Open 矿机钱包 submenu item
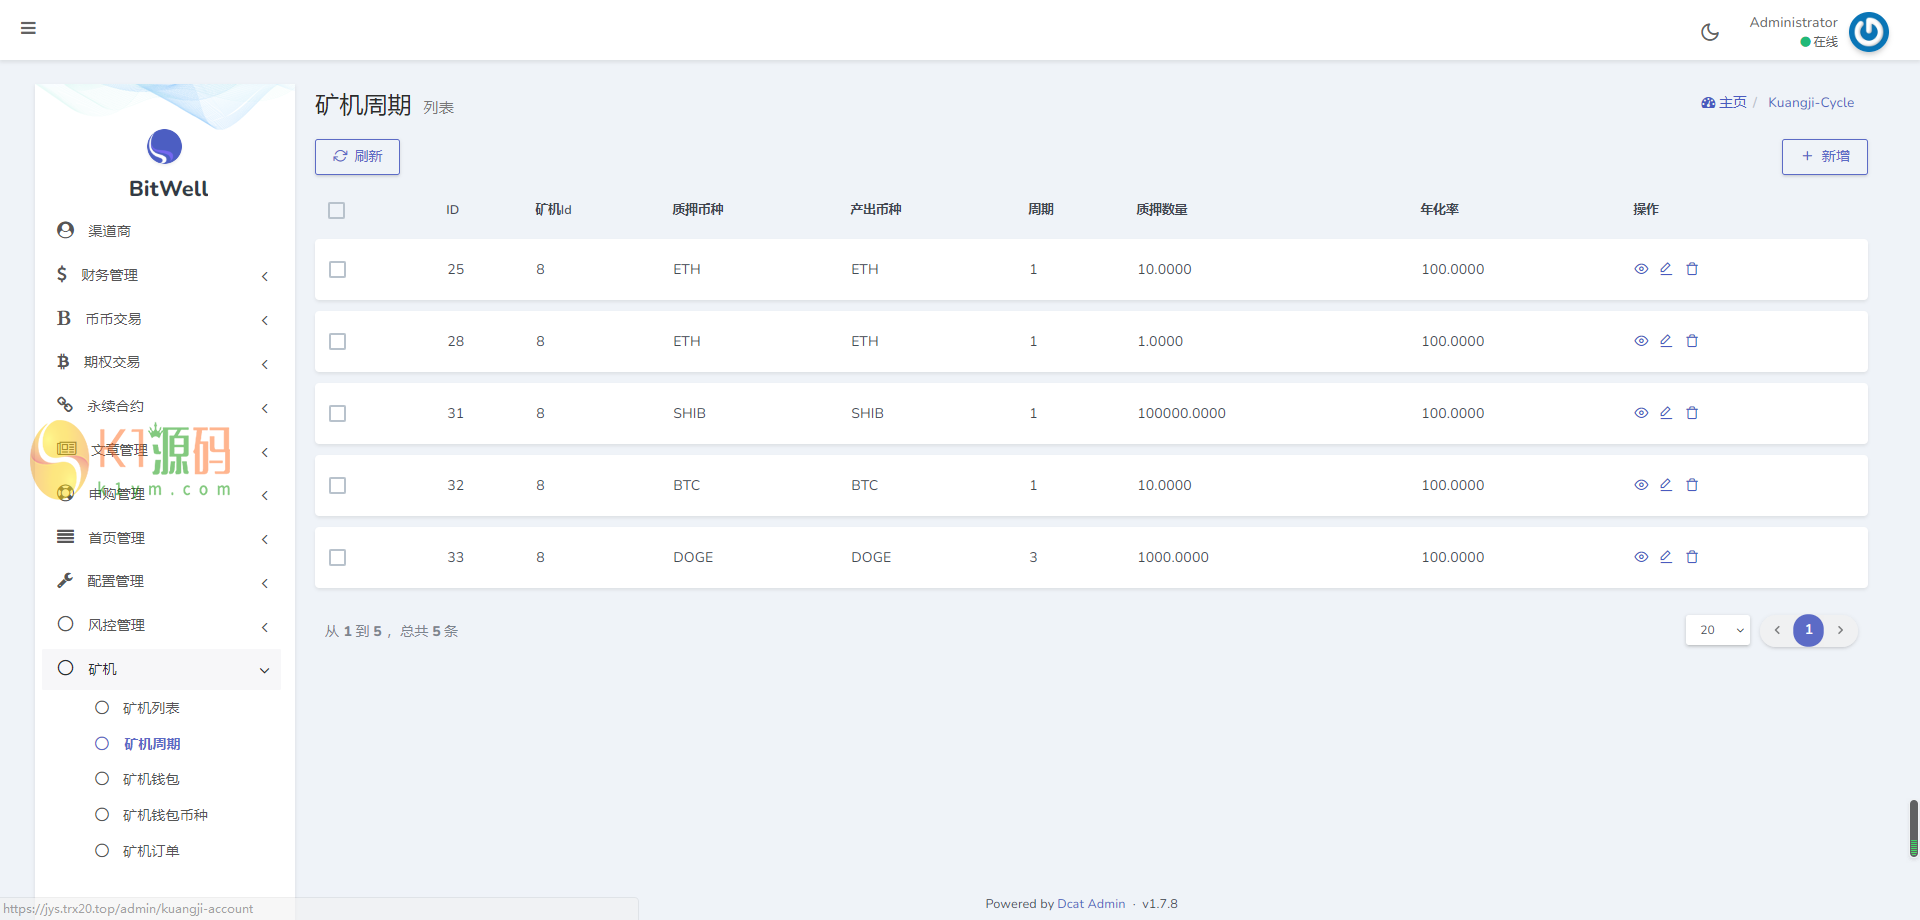 (x=151, y=779)
